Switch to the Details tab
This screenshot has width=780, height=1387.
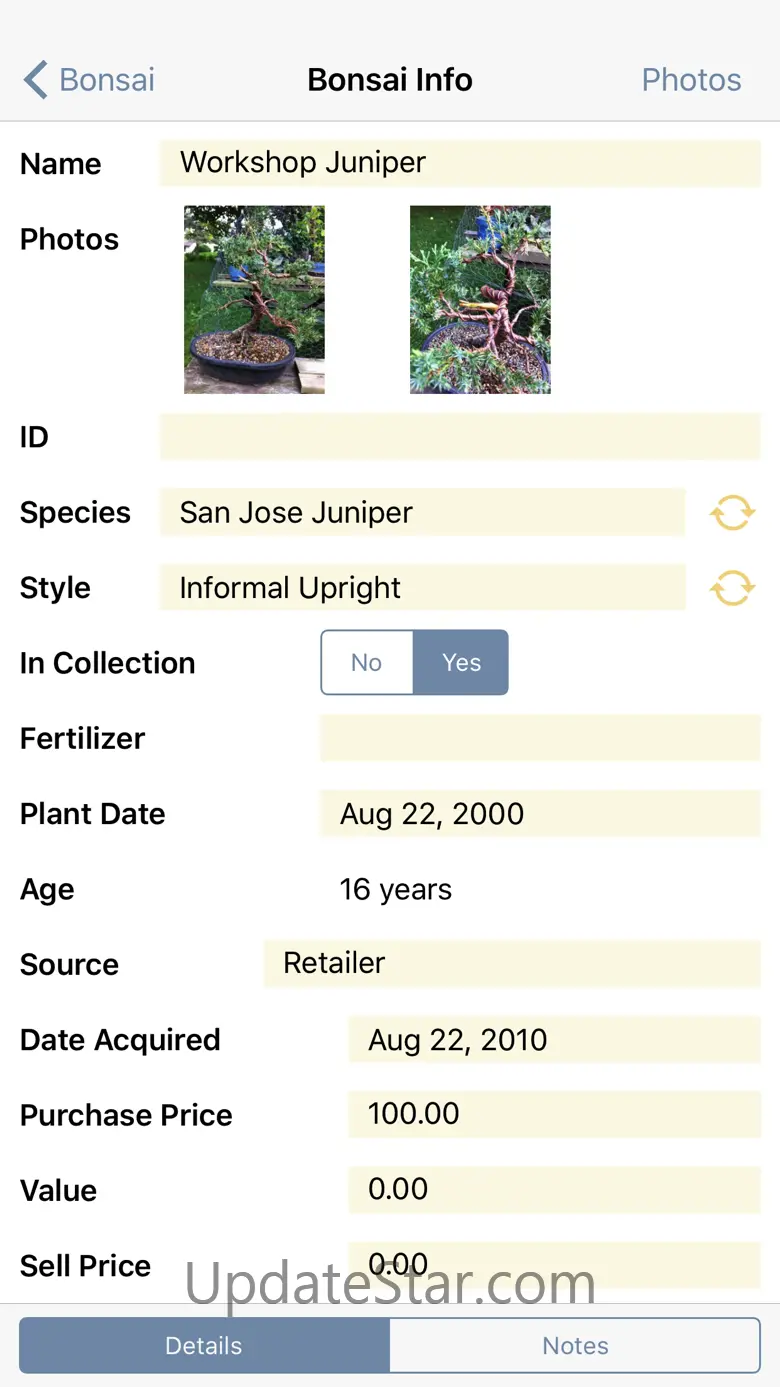[204, 1345]
